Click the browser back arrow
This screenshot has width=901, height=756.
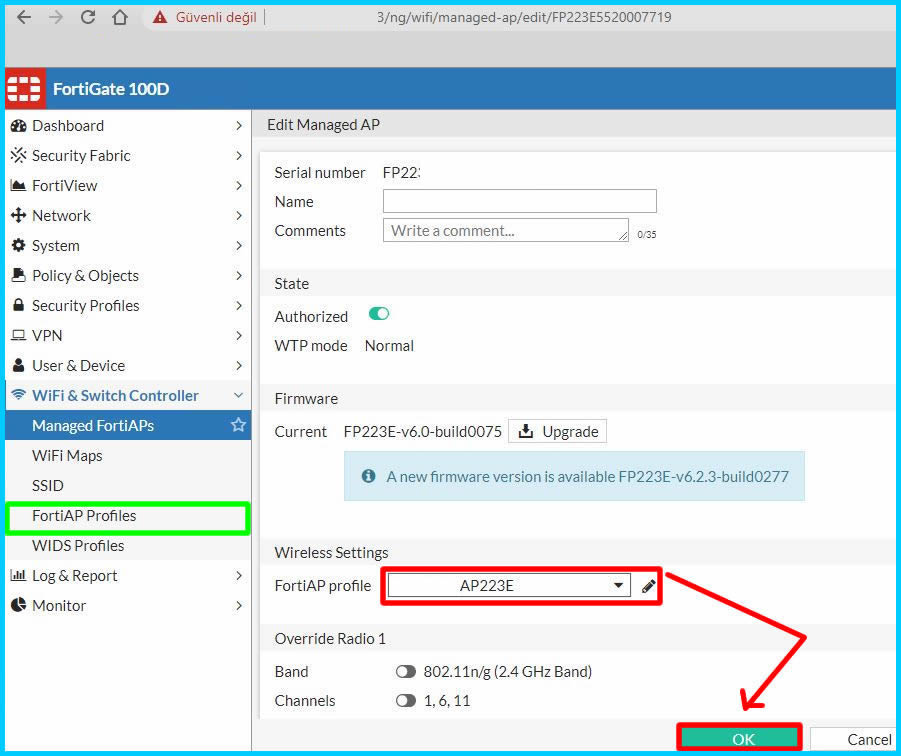pyautogui.click(x=24, y=17)
